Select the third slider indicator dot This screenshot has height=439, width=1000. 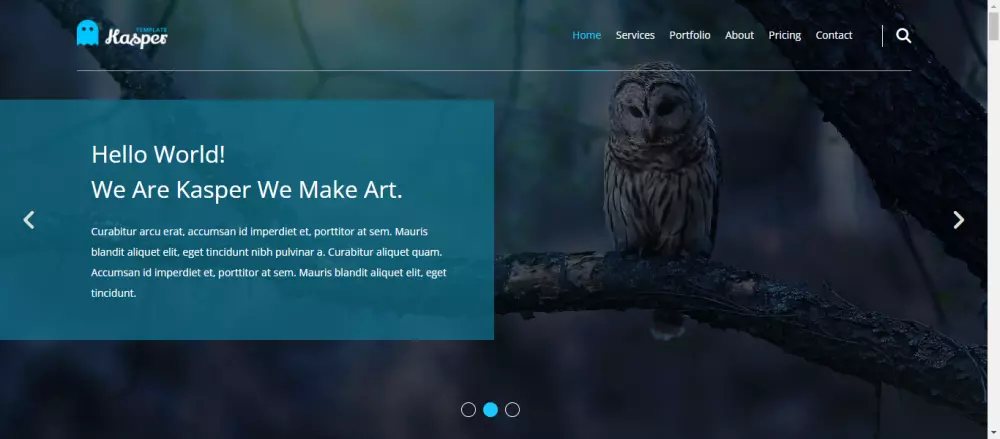coord(512,410)
